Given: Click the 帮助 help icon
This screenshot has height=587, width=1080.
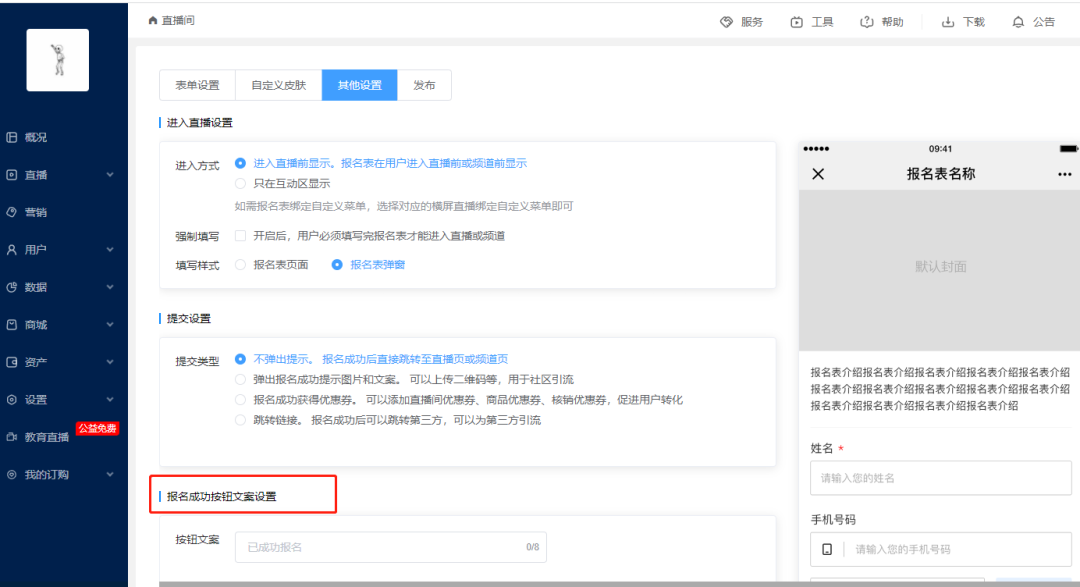Looking at the screenshot, I should pos(866,22).
